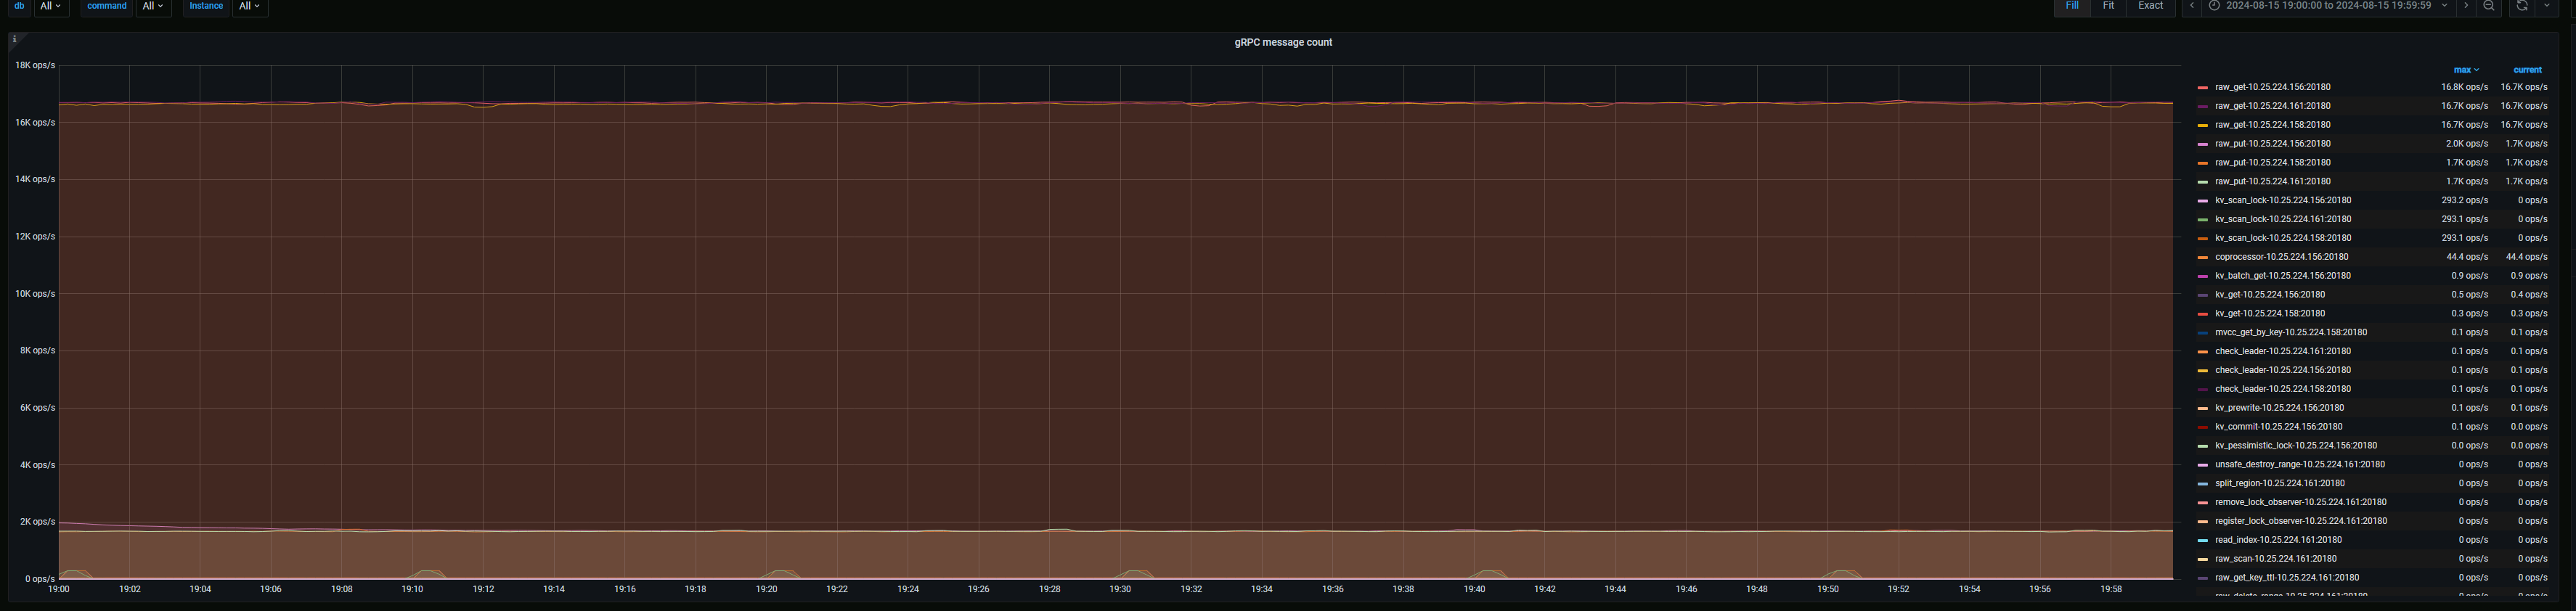Refresh the dashboard
This screenshot has width=2576, height=611.
point(2522,6)
